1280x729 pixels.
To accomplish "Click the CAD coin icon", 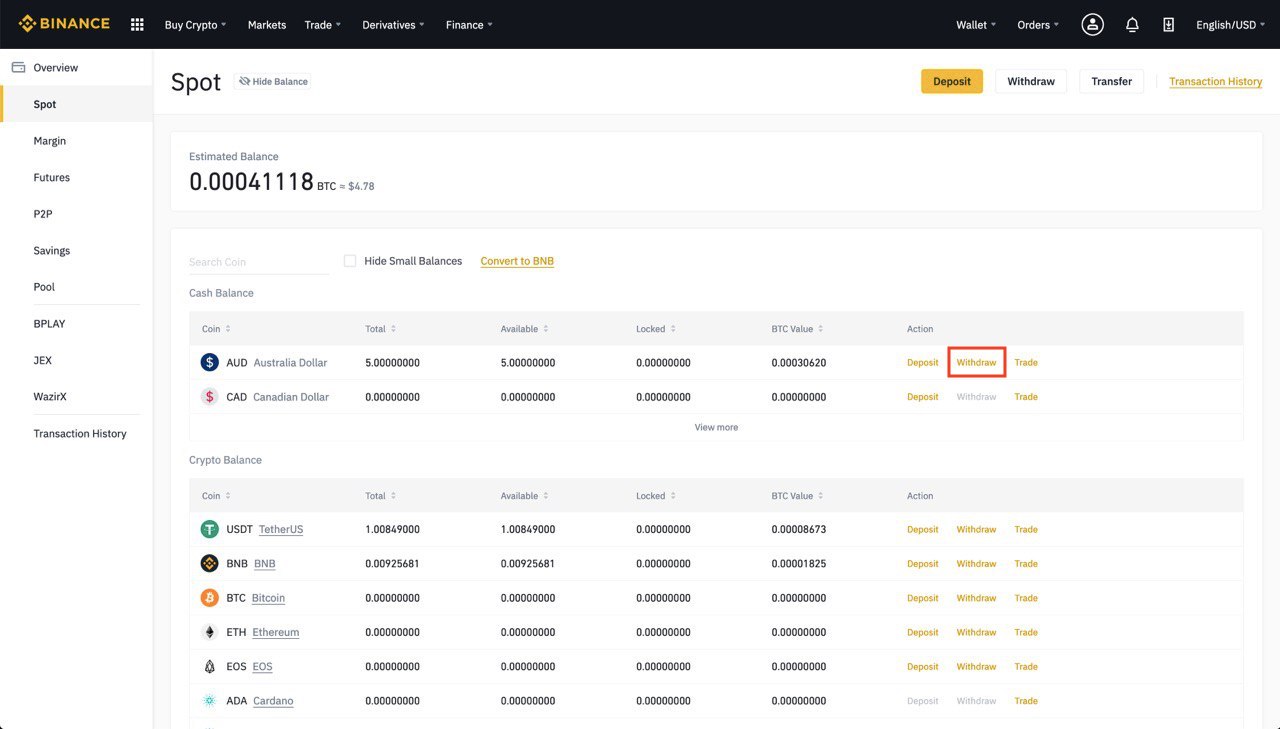I will tap(209, 397).
